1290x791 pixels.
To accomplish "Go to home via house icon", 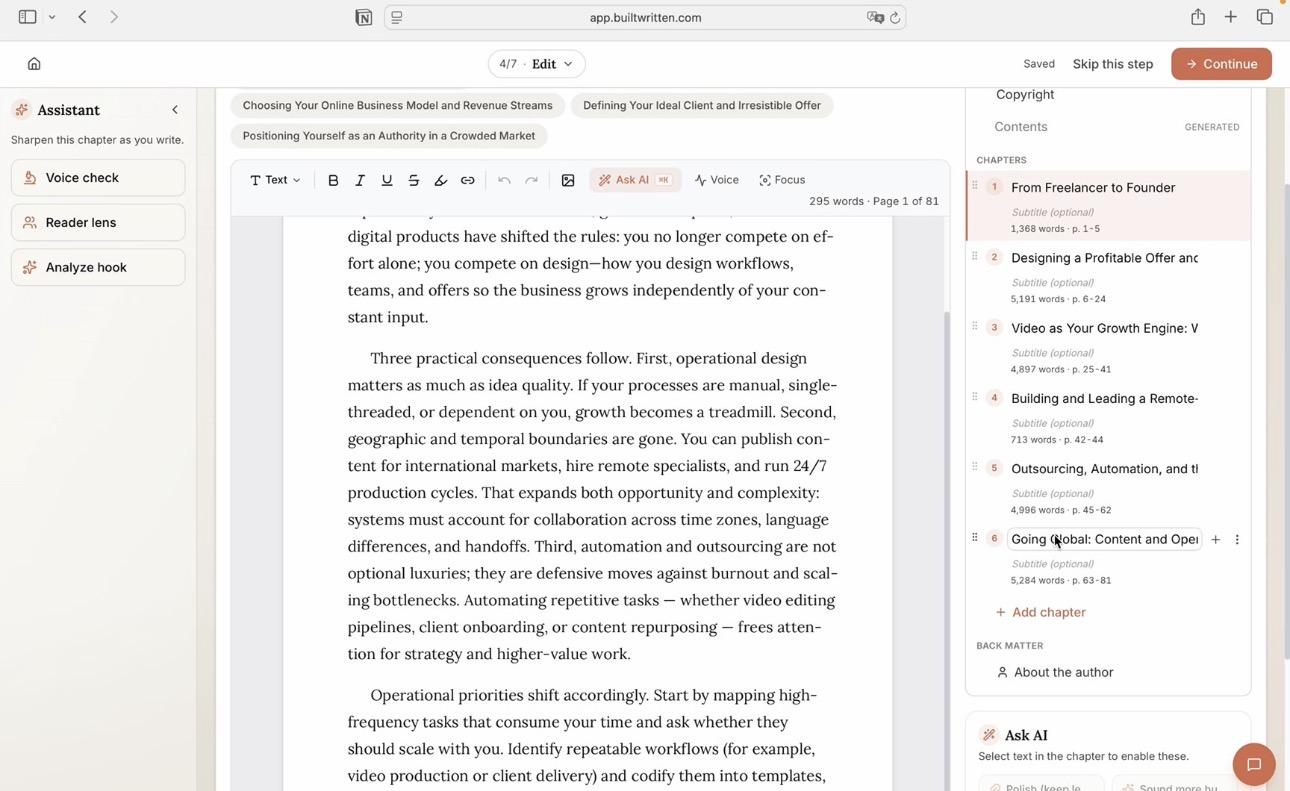I will coord(34,64).
